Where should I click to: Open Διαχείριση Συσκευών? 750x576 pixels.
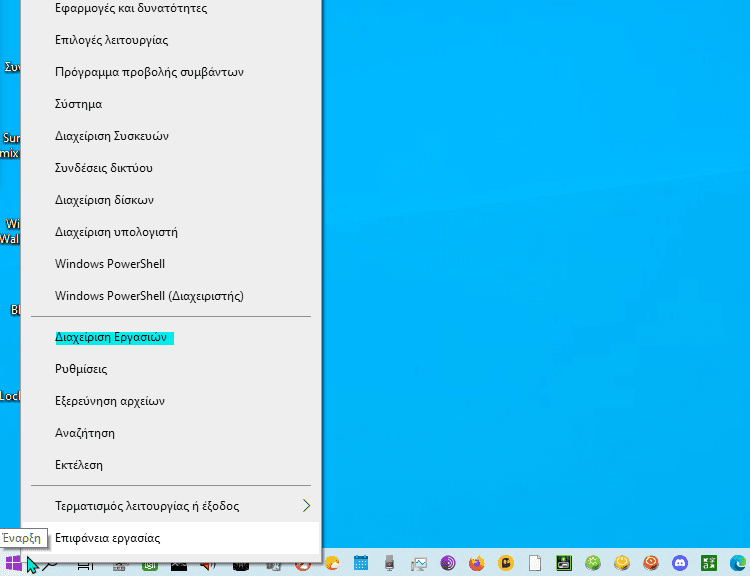[x=171, y=136]
